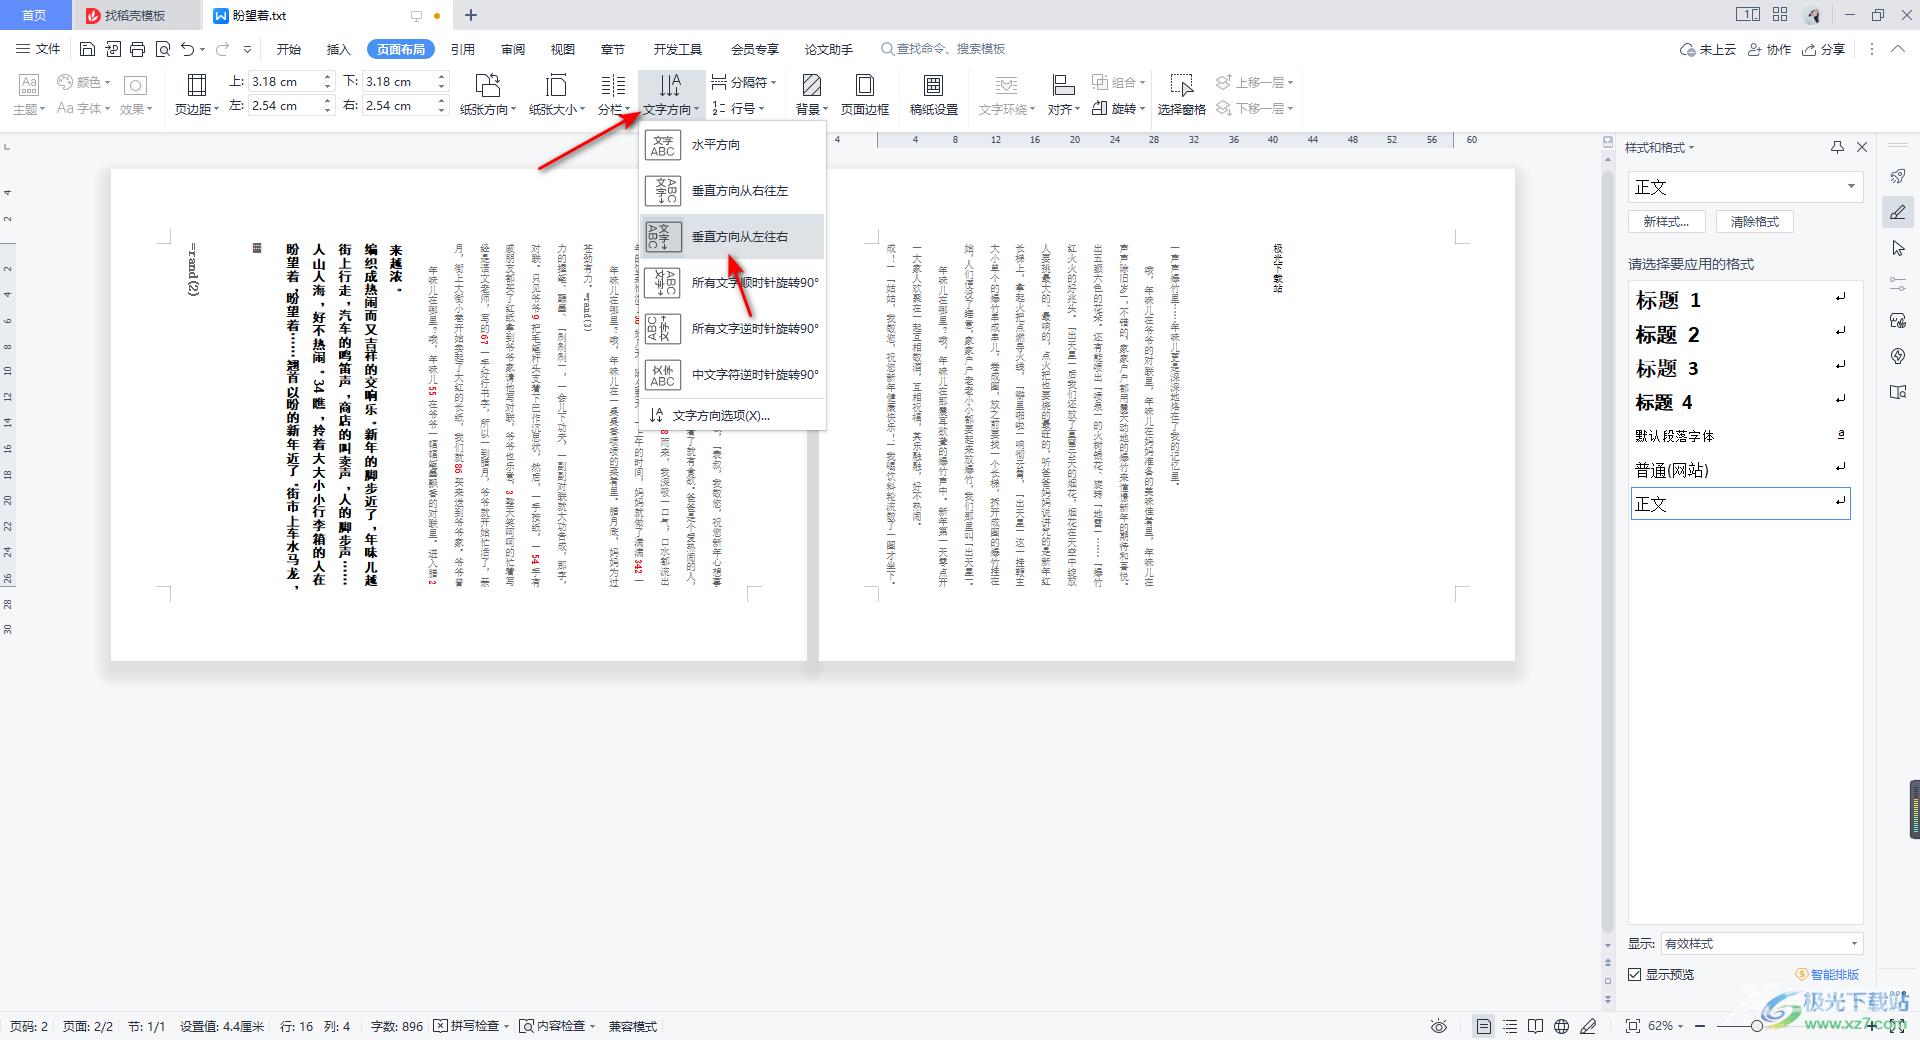1920x1040 pixels.
Task: Click the Collaborate button
Action: coord(1769,49)
